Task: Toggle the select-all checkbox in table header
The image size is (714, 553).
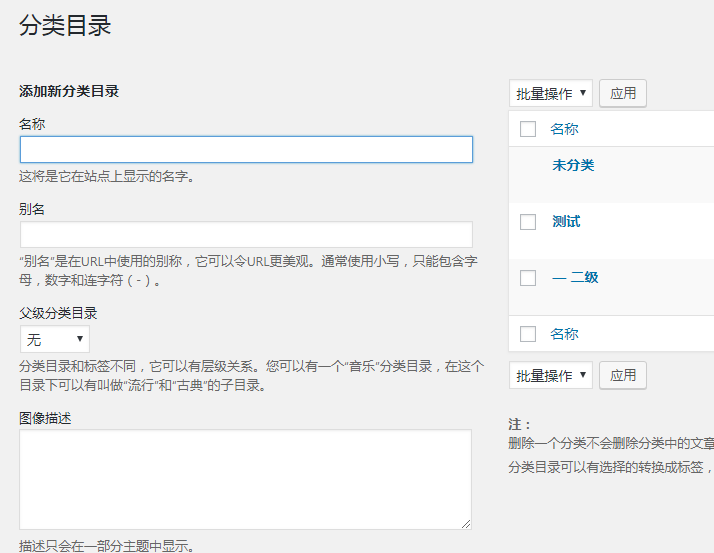Action: coord(528,129)
